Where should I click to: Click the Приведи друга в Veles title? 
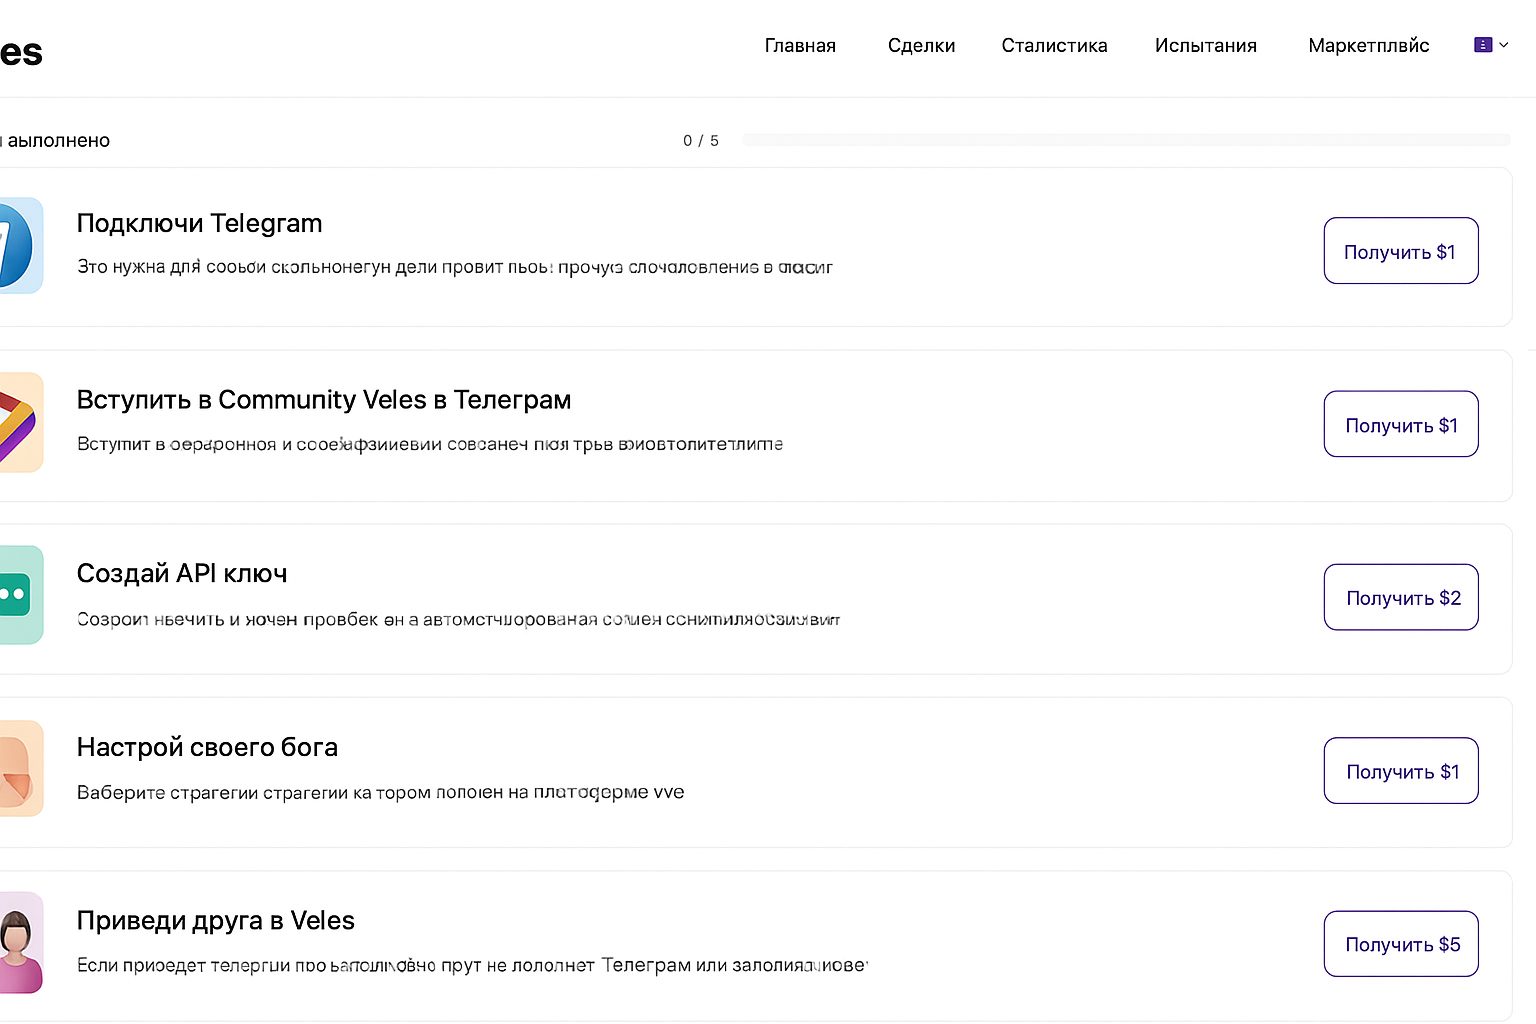(215, 920)
